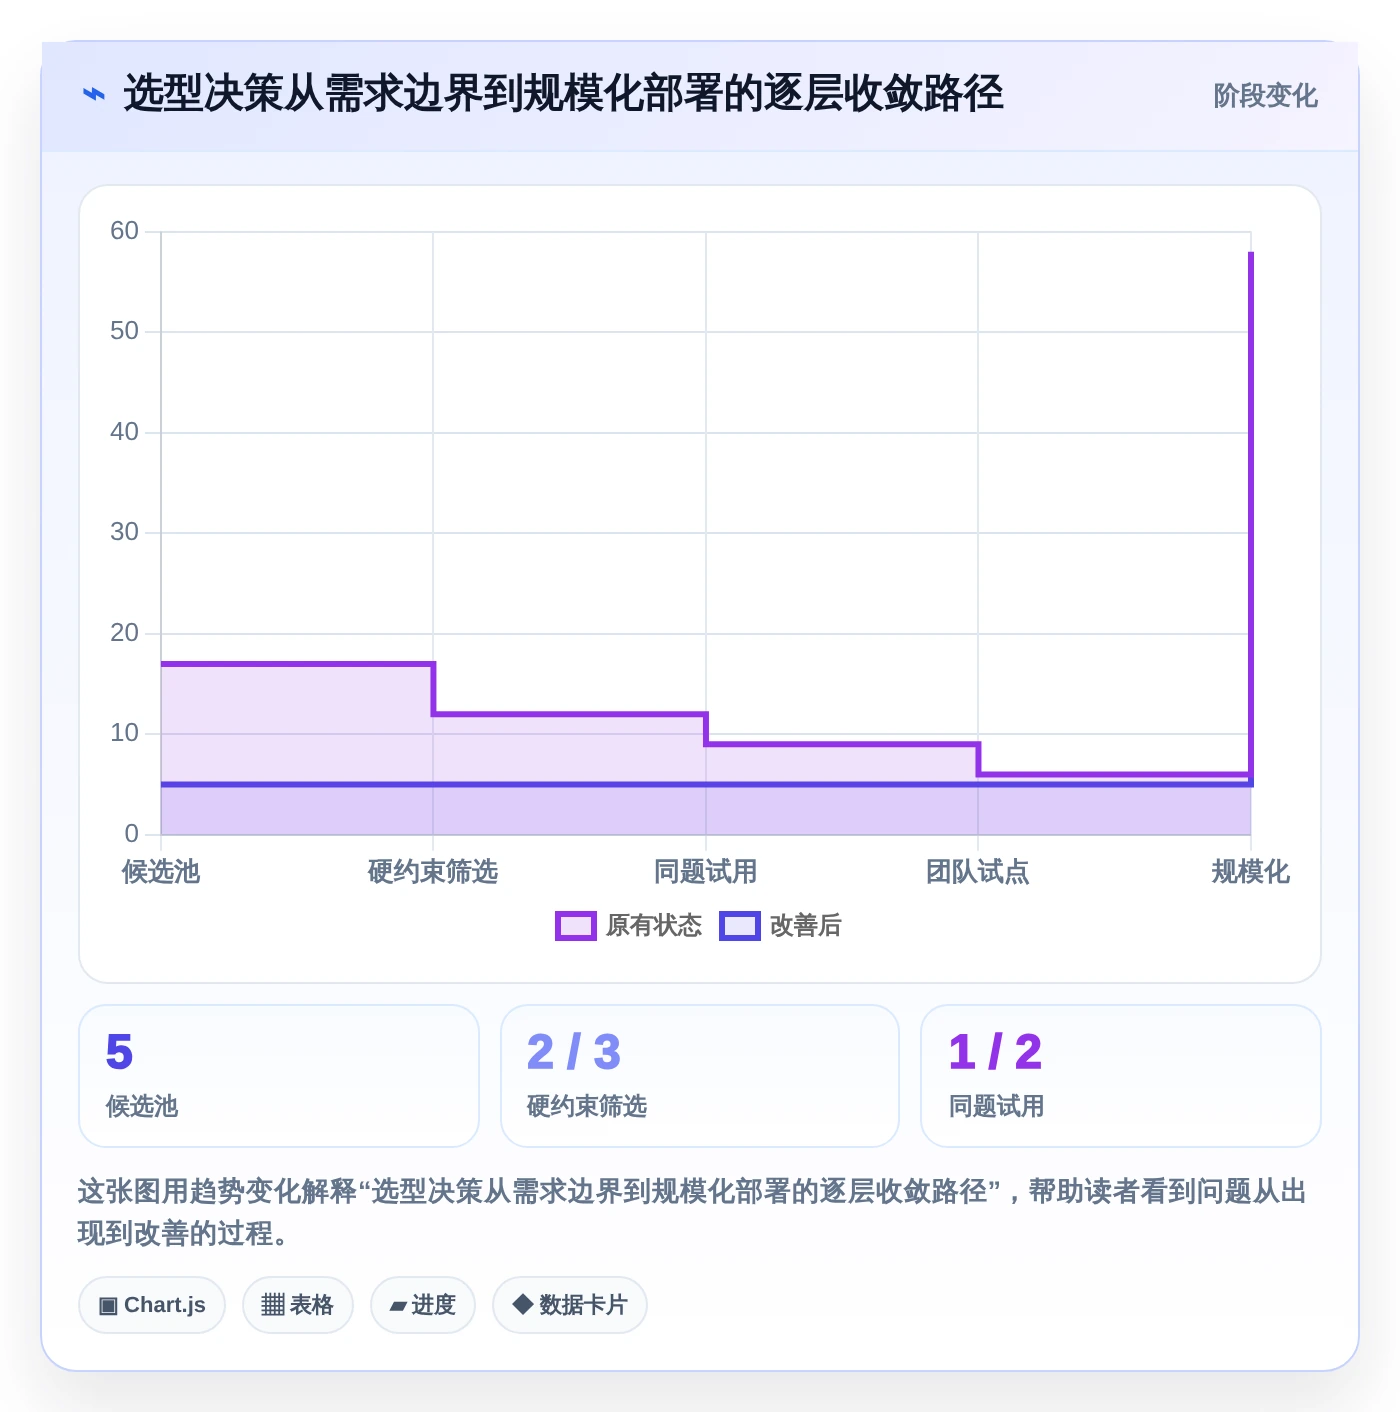Toggle the 改善后 legend series
Viewport: 1400px width, 1412px height.
(x=780, y=926)
